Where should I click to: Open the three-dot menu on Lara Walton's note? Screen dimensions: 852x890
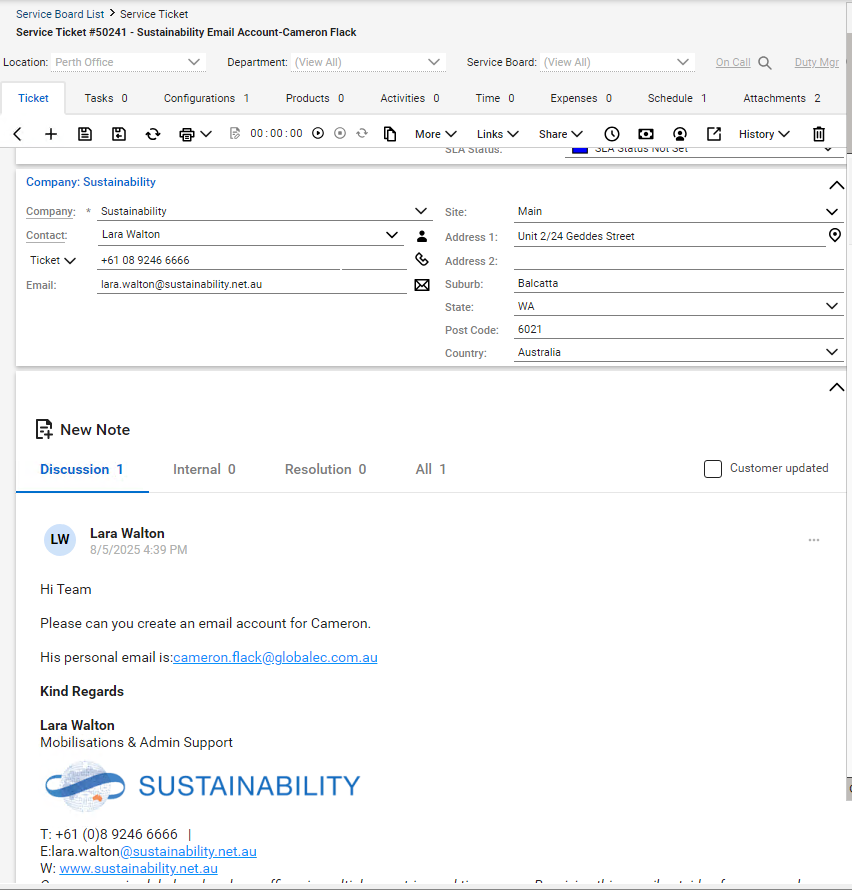point(814,540)
